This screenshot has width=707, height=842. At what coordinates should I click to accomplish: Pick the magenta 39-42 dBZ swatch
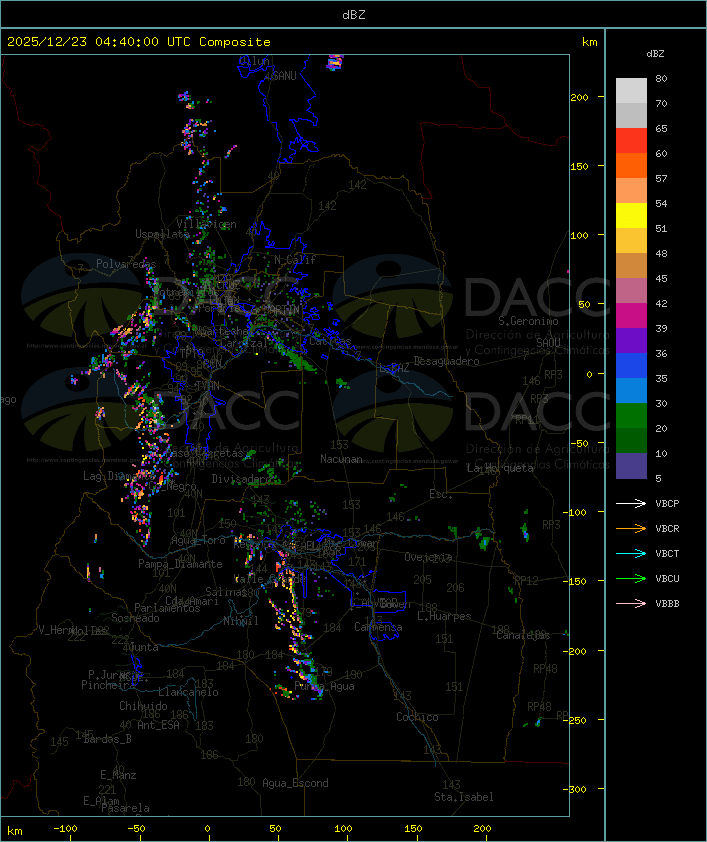pyautogui.click(x=631, y=315)
